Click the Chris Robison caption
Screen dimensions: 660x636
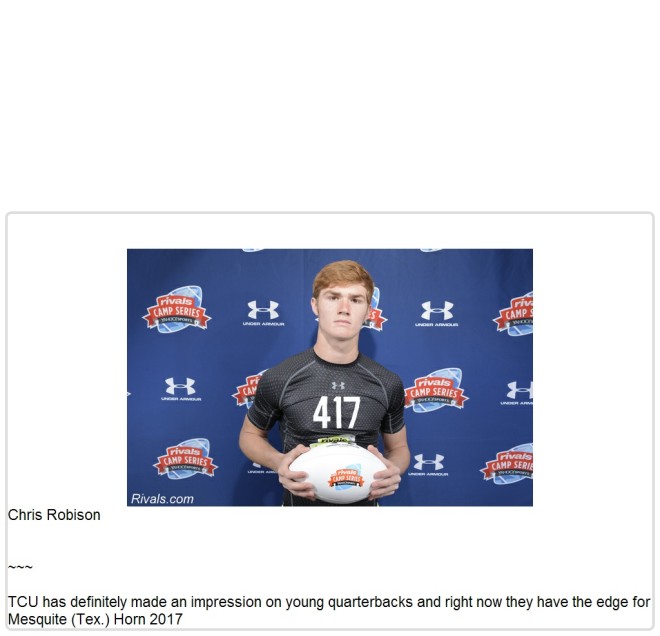(x=54, y=515)
